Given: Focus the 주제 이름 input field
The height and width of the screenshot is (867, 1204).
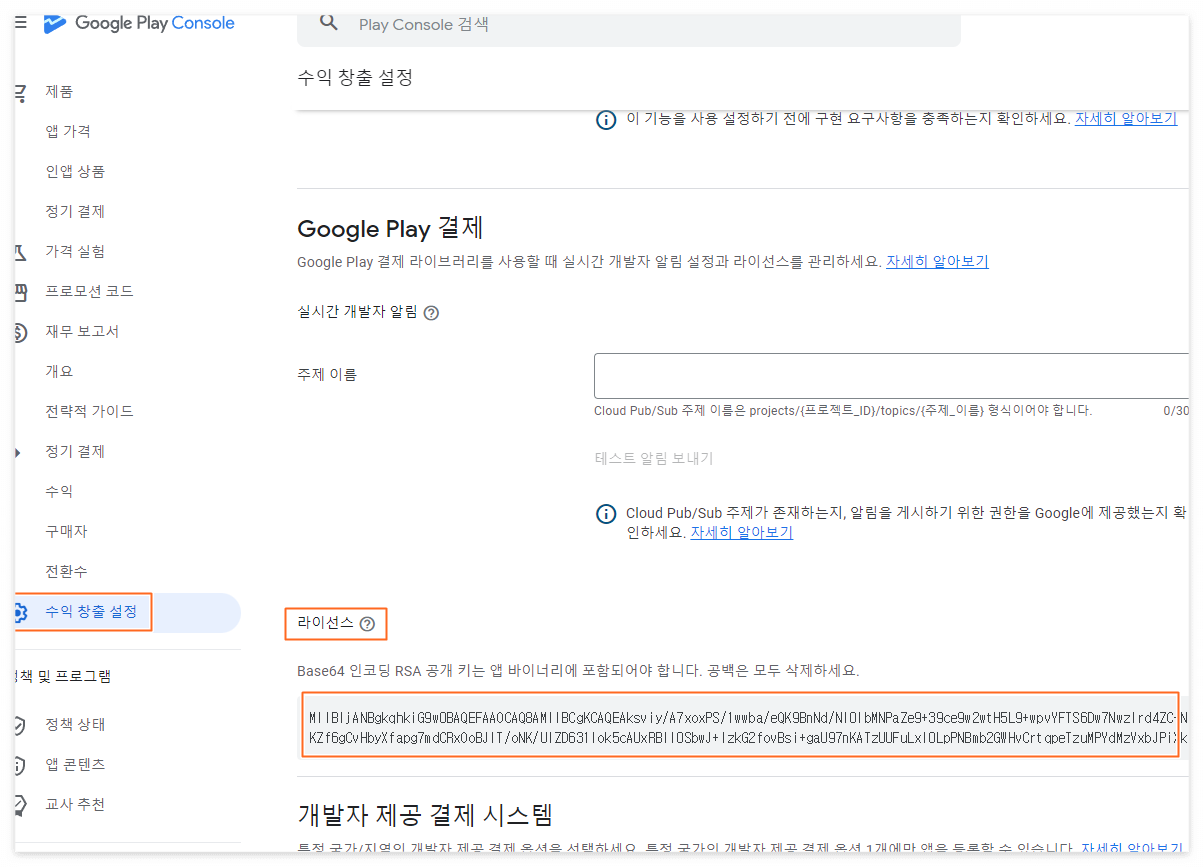Looking at the screenshot, I should 891,375.
